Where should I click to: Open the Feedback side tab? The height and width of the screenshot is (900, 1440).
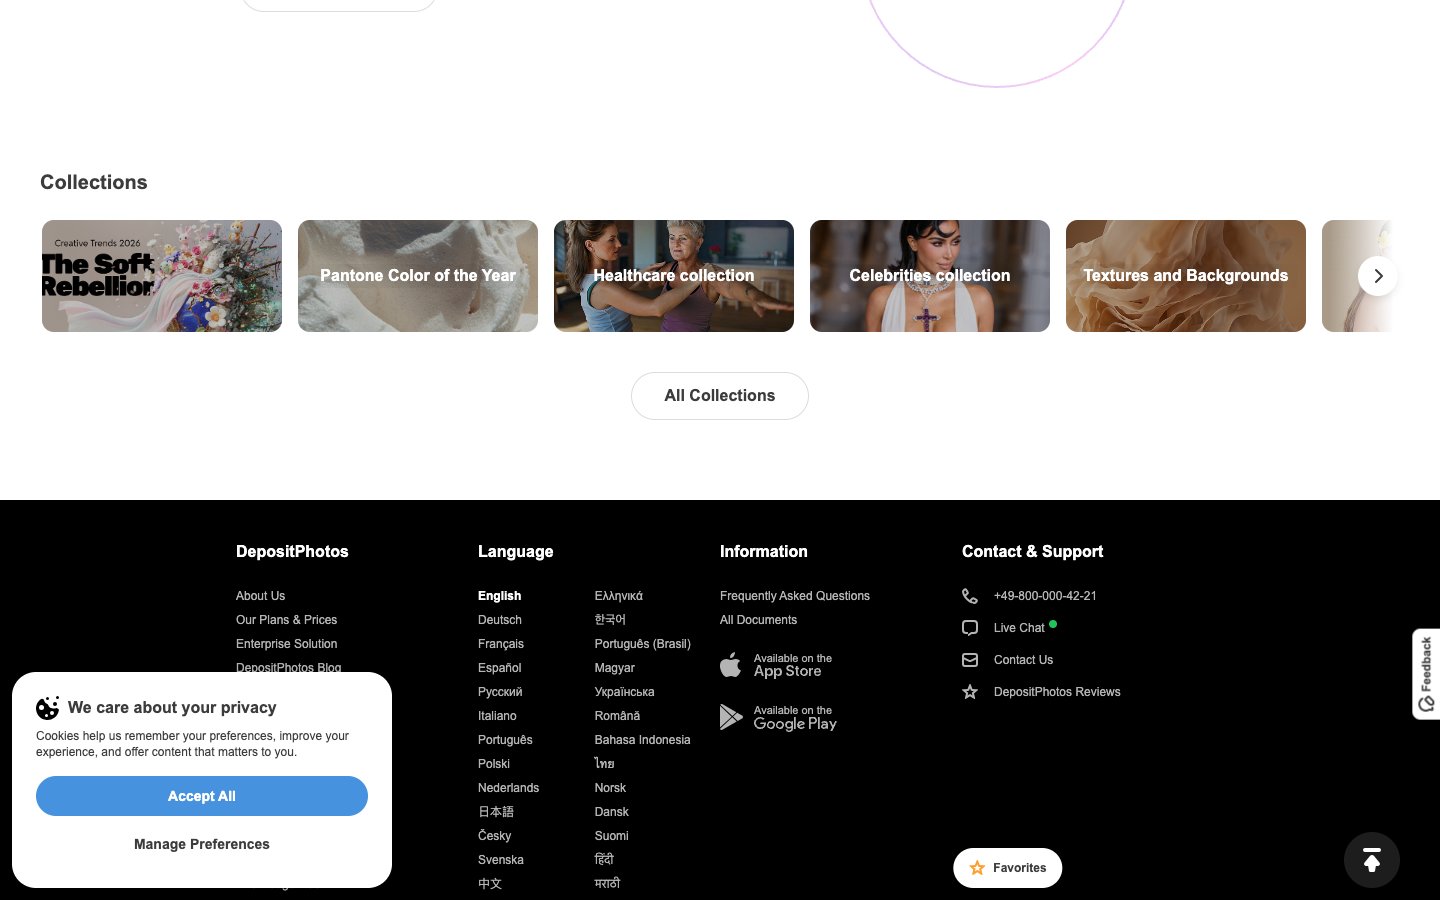pyautogui.click(x=1426, y=674)
